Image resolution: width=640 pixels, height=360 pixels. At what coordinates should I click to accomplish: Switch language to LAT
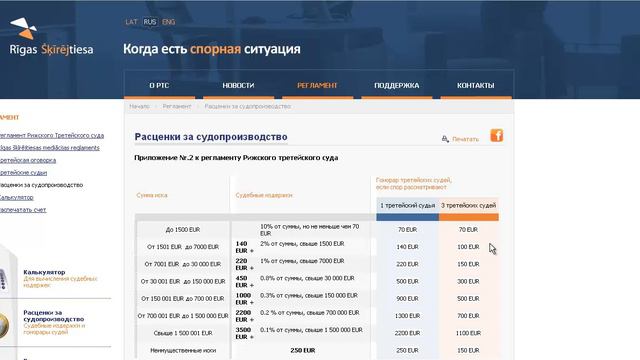(x=131, y=22)
